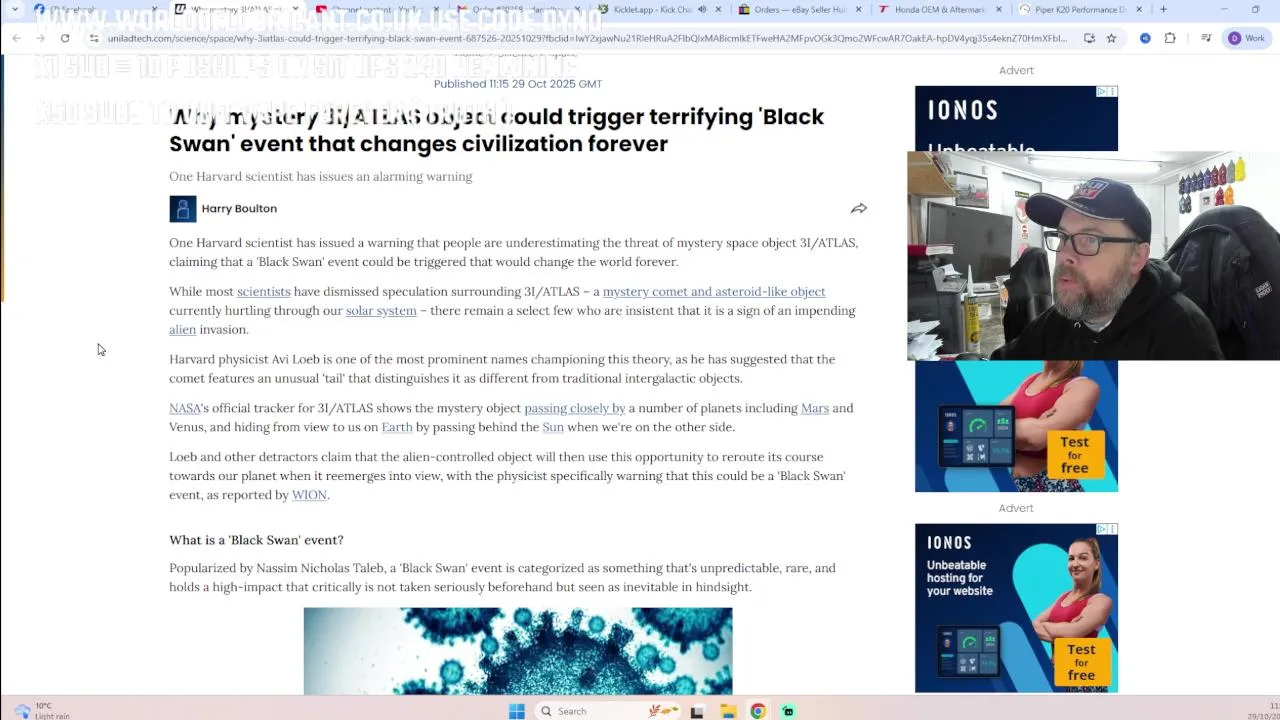Close the eBay Seller Hub tab
The height and width of the screenshot is (720, 1280).
pyautogui.click(x=858, y=9)
